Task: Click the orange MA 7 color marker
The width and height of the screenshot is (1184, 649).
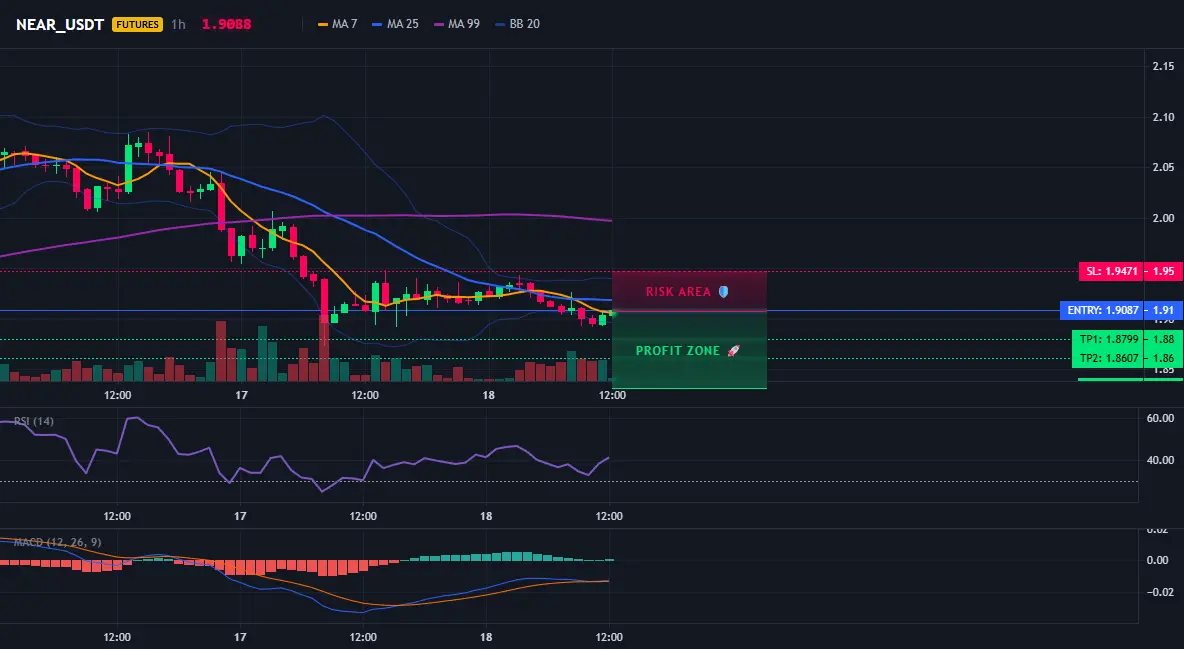Action: 322,24
